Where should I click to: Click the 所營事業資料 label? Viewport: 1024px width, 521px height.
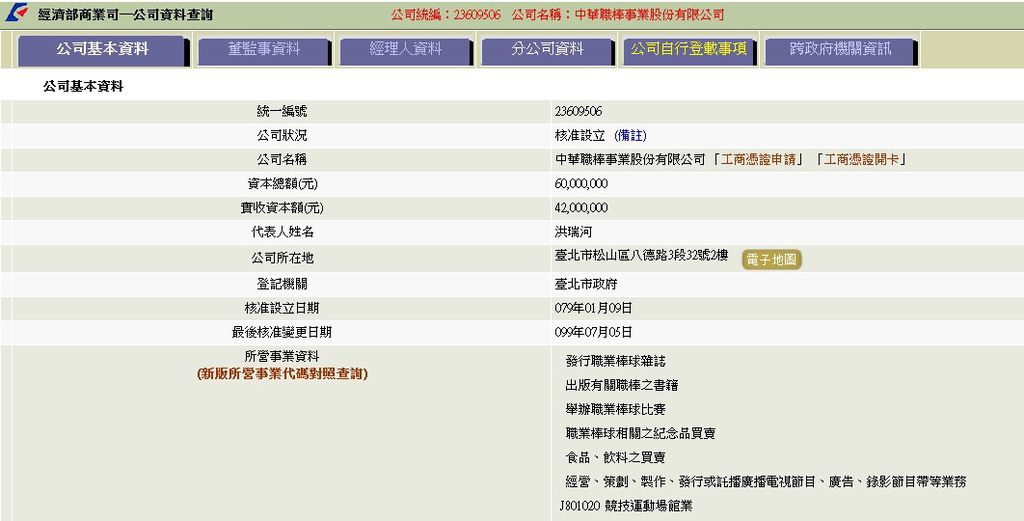click(x=281, y=357)
